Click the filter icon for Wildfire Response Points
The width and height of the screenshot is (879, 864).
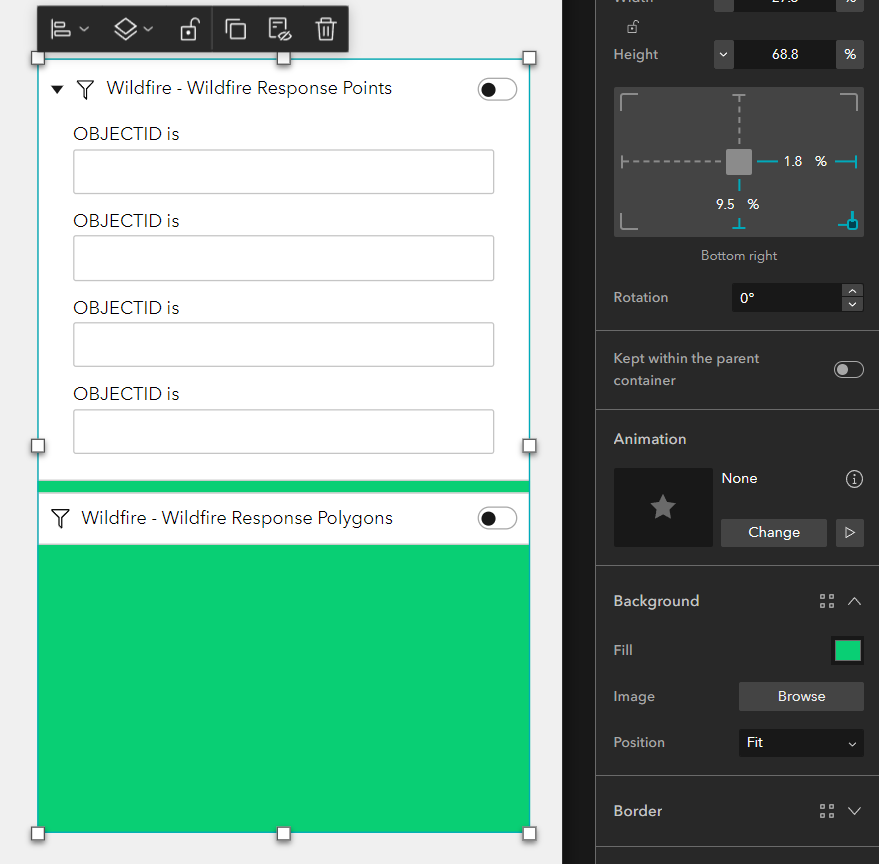pyautogui.click(x=85, y=89)
